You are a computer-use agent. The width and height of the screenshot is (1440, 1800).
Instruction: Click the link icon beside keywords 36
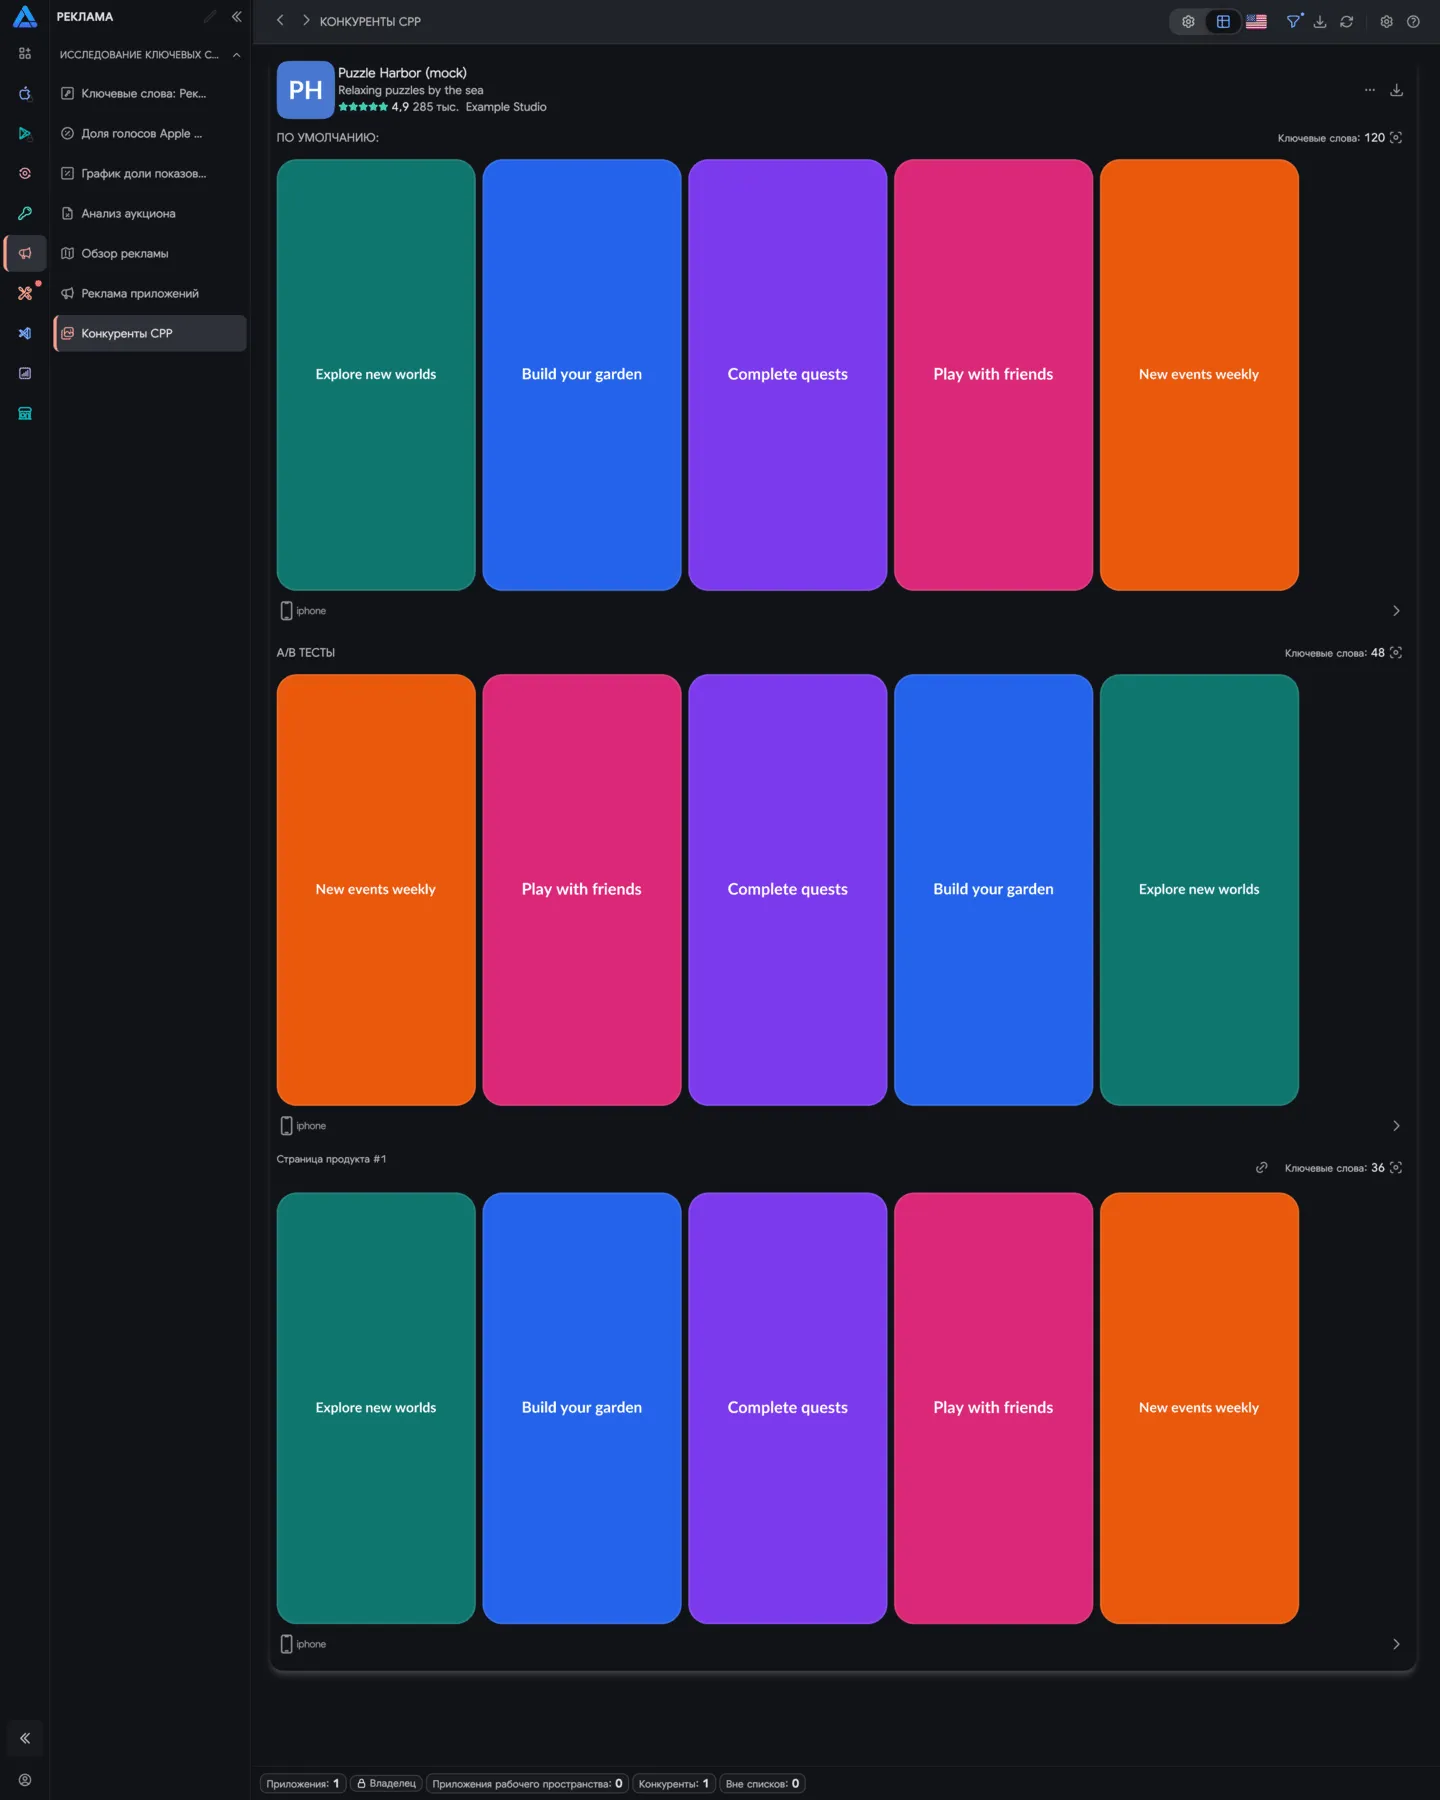pos(1262,1168)
